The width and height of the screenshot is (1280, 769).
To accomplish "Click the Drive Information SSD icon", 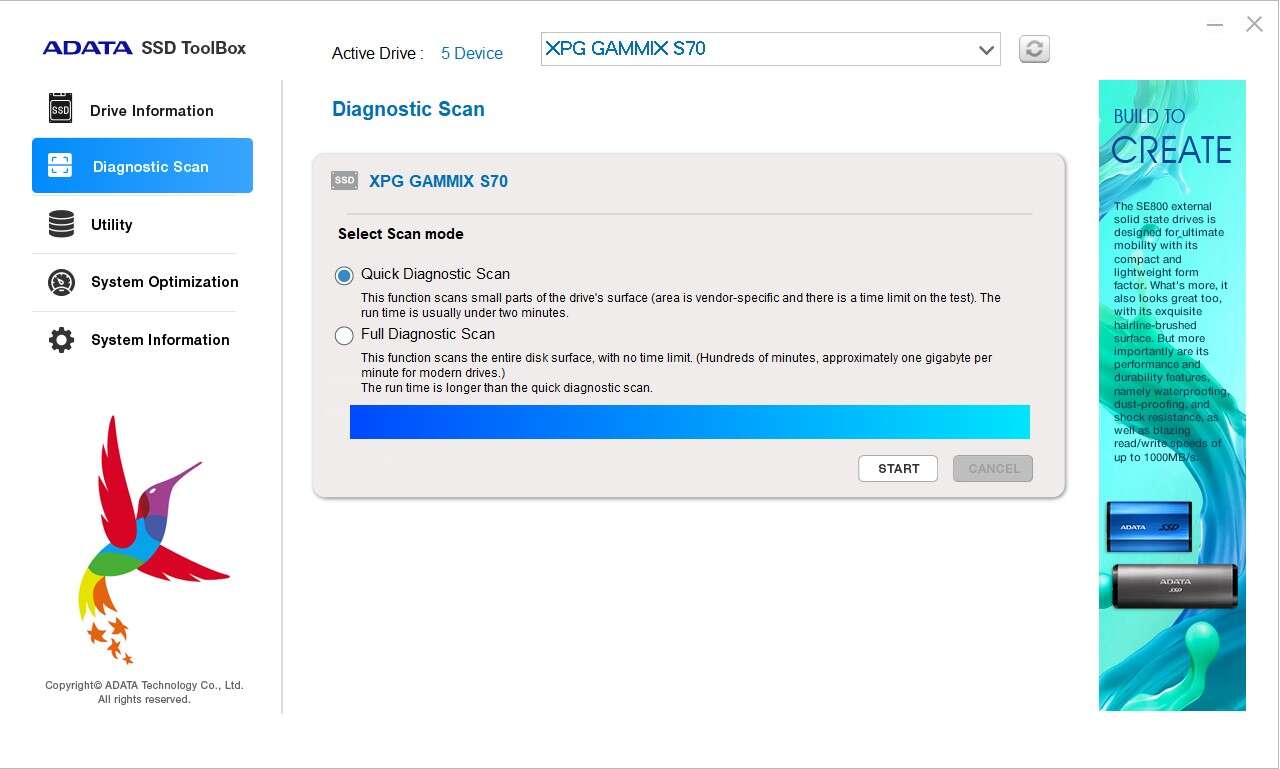I will coord(61,109).
